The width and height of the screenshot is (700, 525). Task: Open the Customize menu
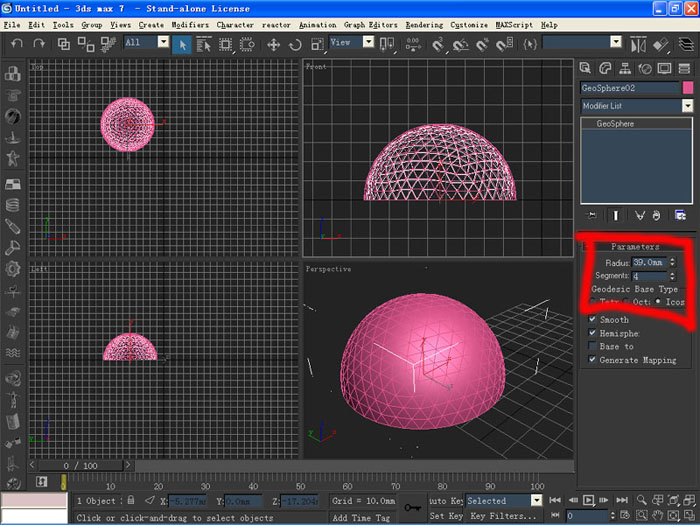469,25
